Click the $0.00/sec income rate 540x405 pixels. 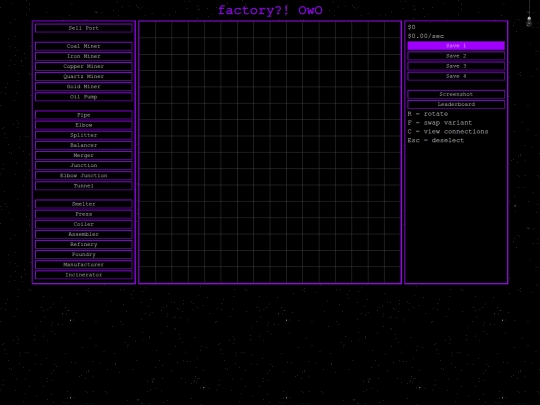(426, 36)
